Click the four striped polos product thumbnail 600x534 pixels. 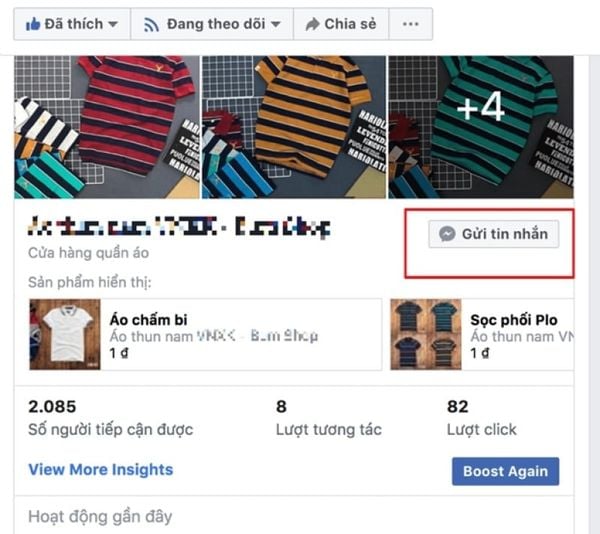(x=426, y=334)
